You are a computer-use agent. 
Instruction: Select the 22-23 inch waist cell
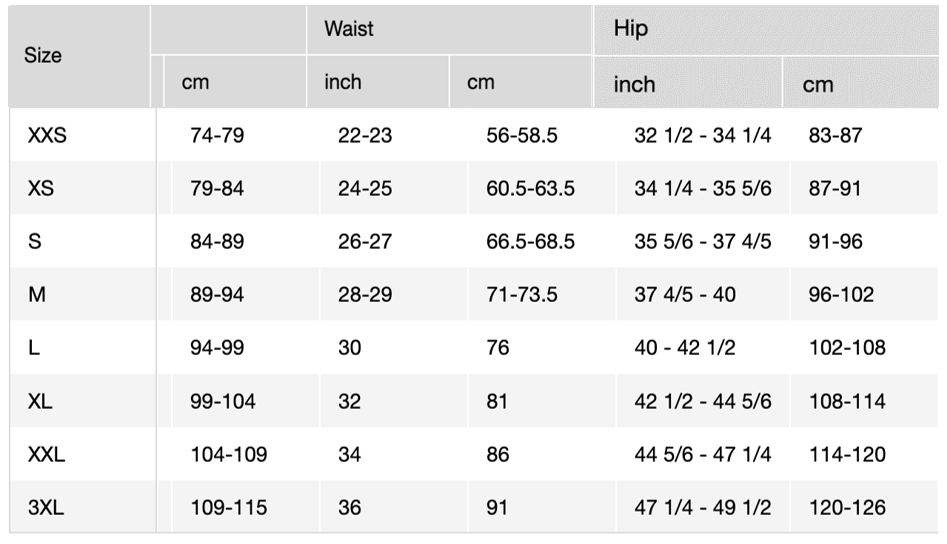click(365, 135)
